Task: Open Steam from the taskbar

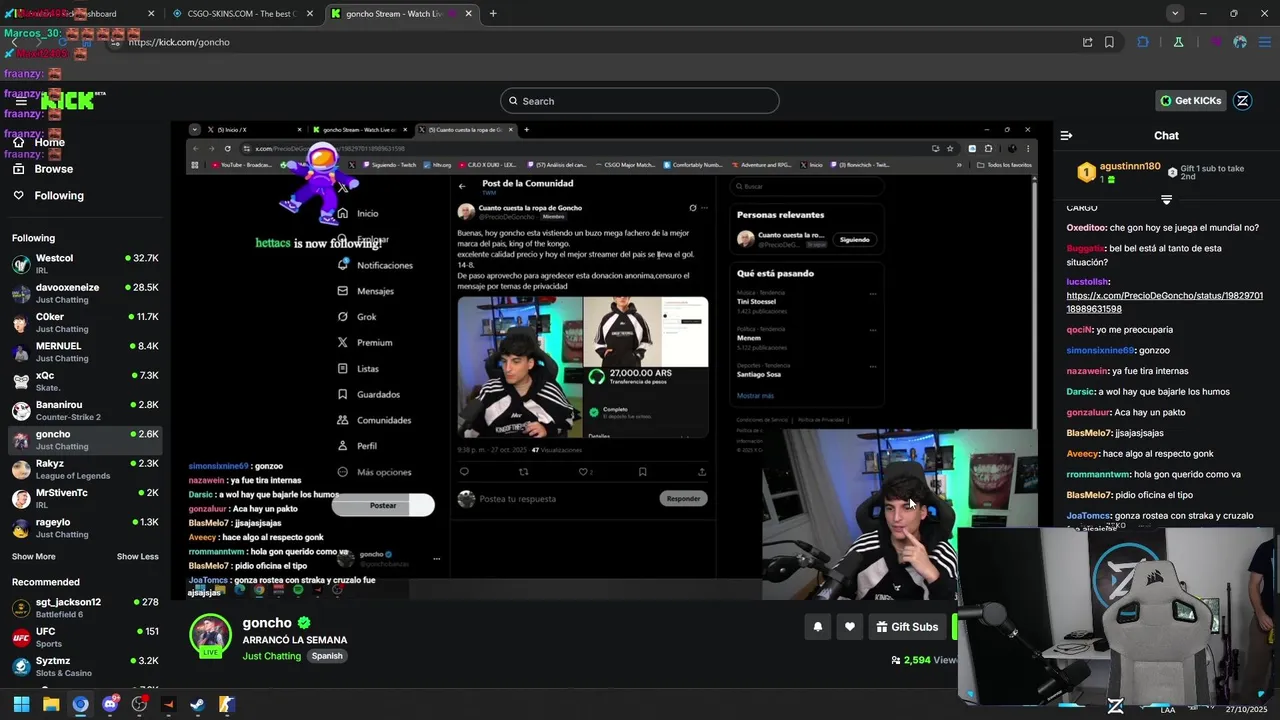Action: pyautogui.click(x=198, y=704)
